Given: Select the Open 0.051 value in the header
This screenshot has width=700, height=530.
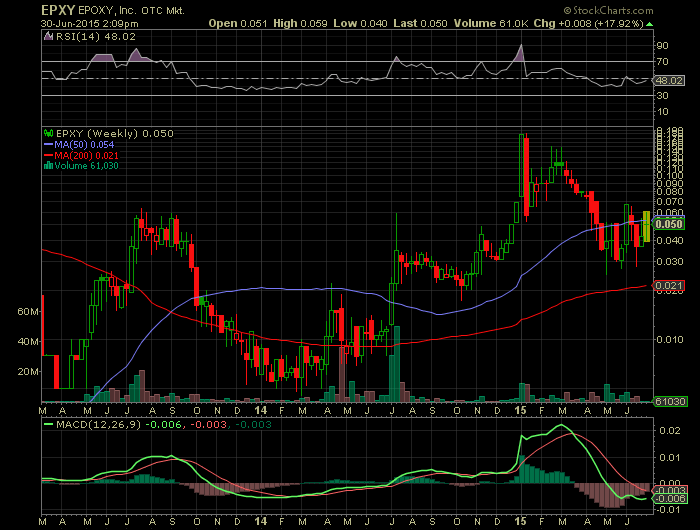Looking at the screenshot, I should click(x=238, y=24).
